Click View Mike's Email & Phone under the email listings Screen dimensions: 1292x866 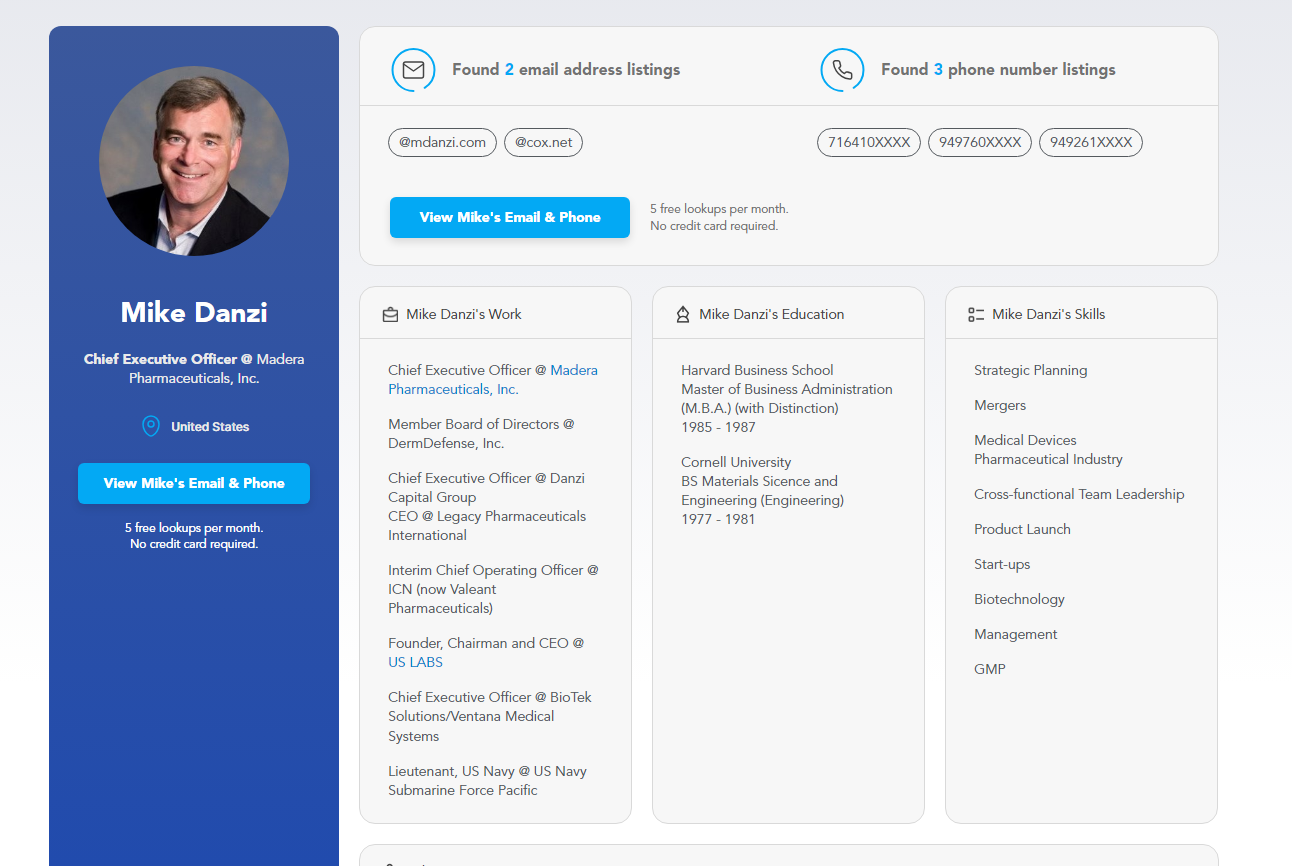(510, 217)
